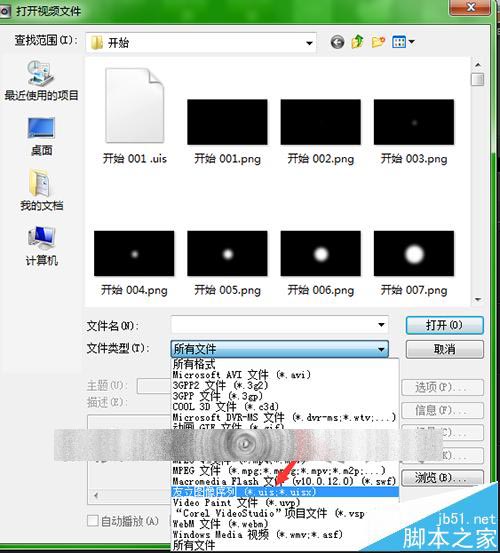Expand the file name history dropdown

(x=381, y=324)
